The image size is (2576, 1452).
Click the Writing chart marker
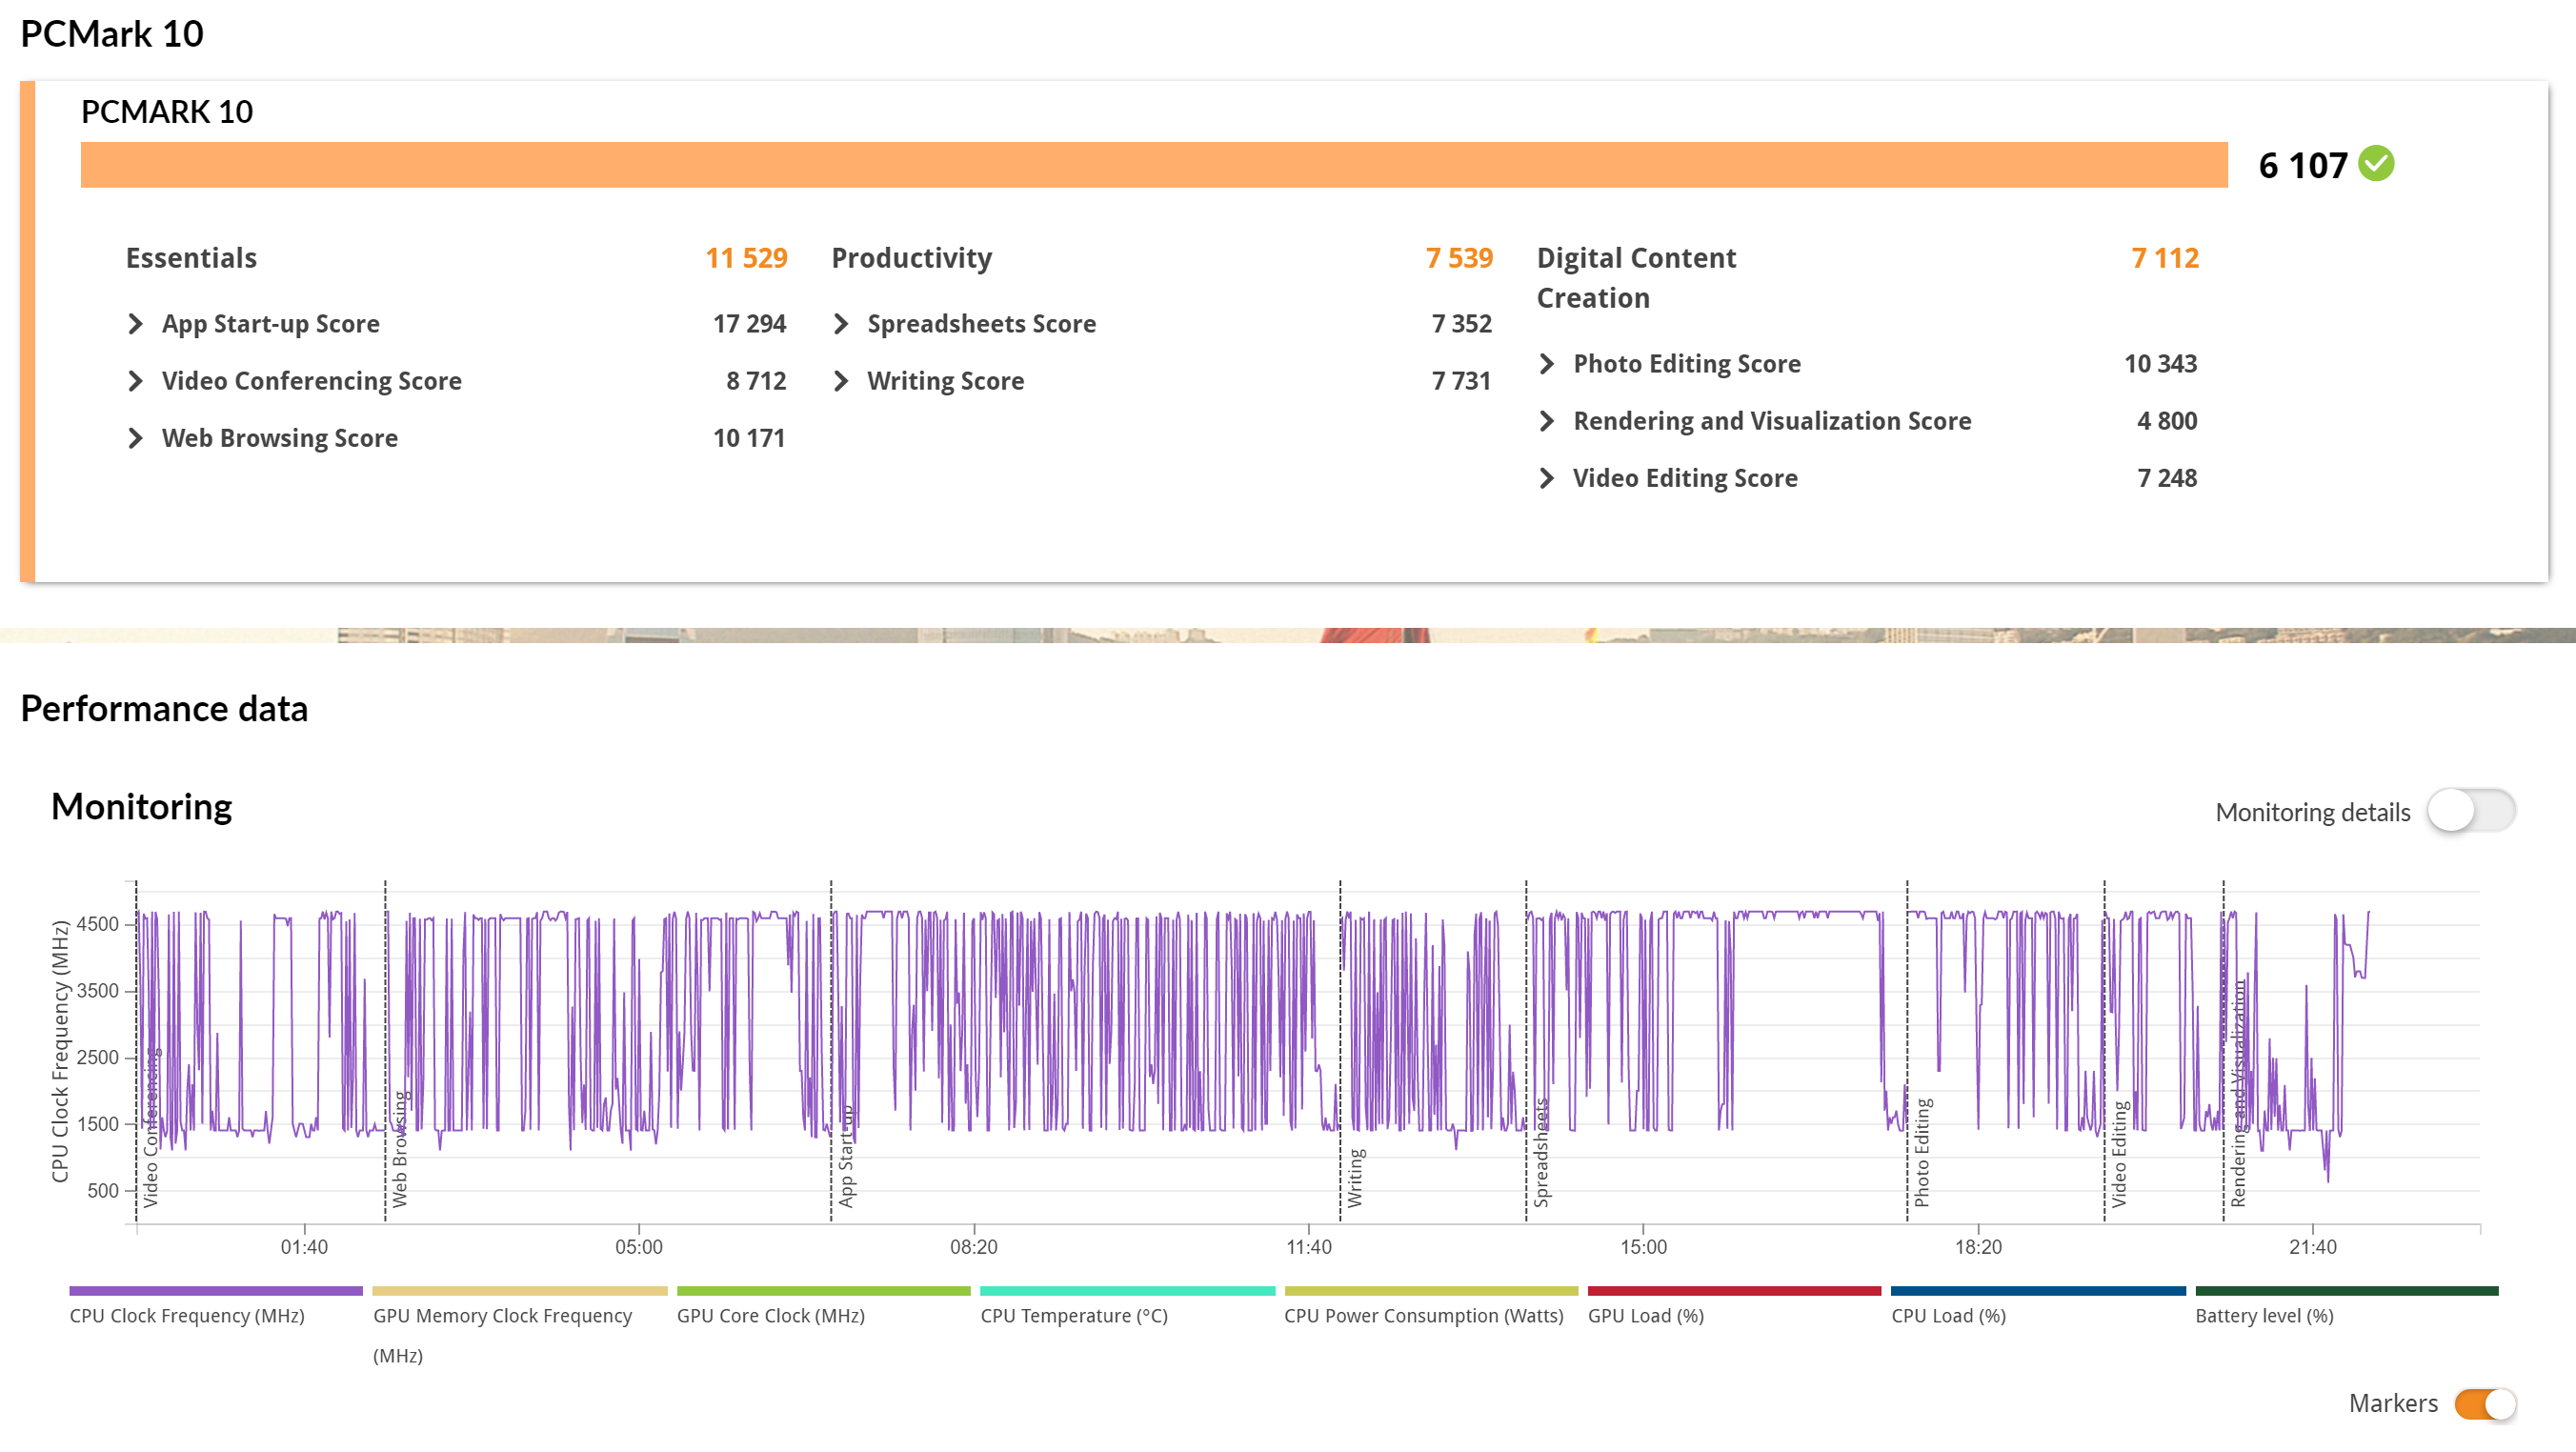(x=1355, y=1178)
